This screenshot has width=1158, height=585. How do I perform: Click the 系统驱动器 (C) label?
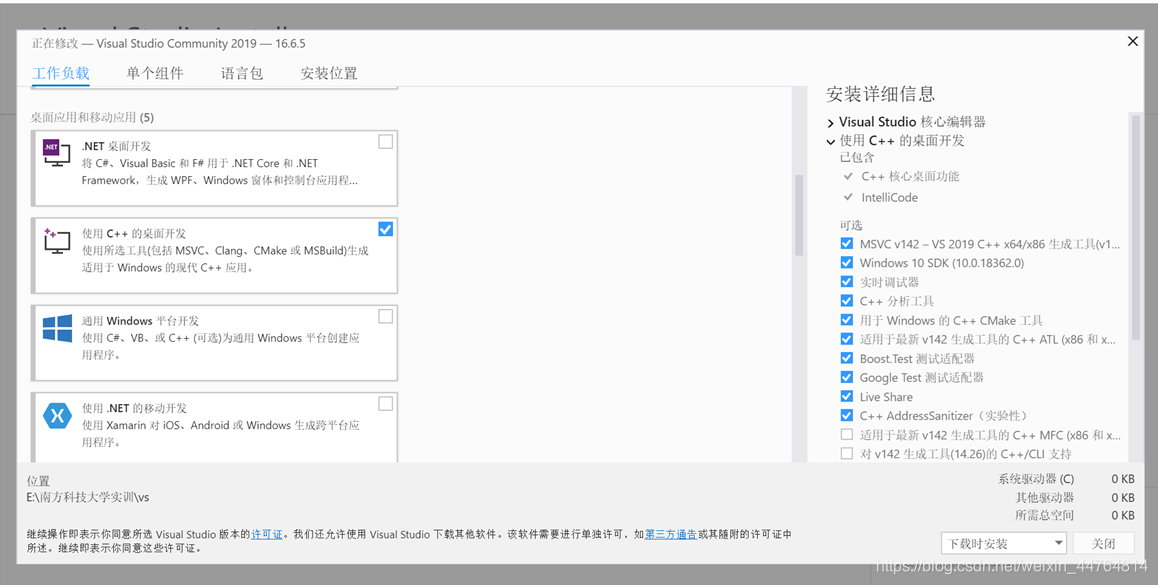[1036, 479]
